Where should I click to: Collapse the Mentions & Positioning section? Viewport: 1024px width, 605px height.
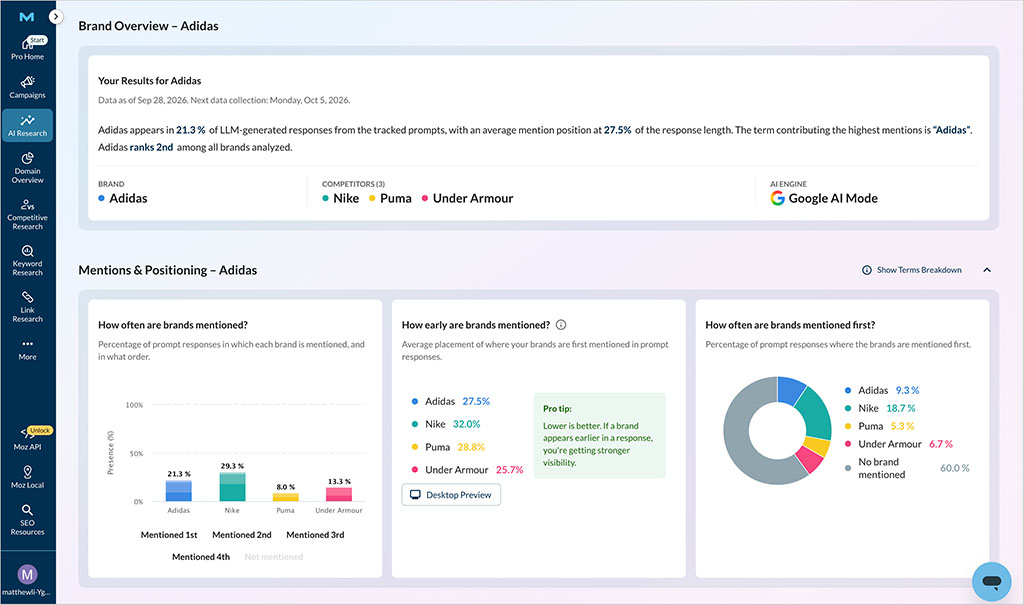click(987, 270)
